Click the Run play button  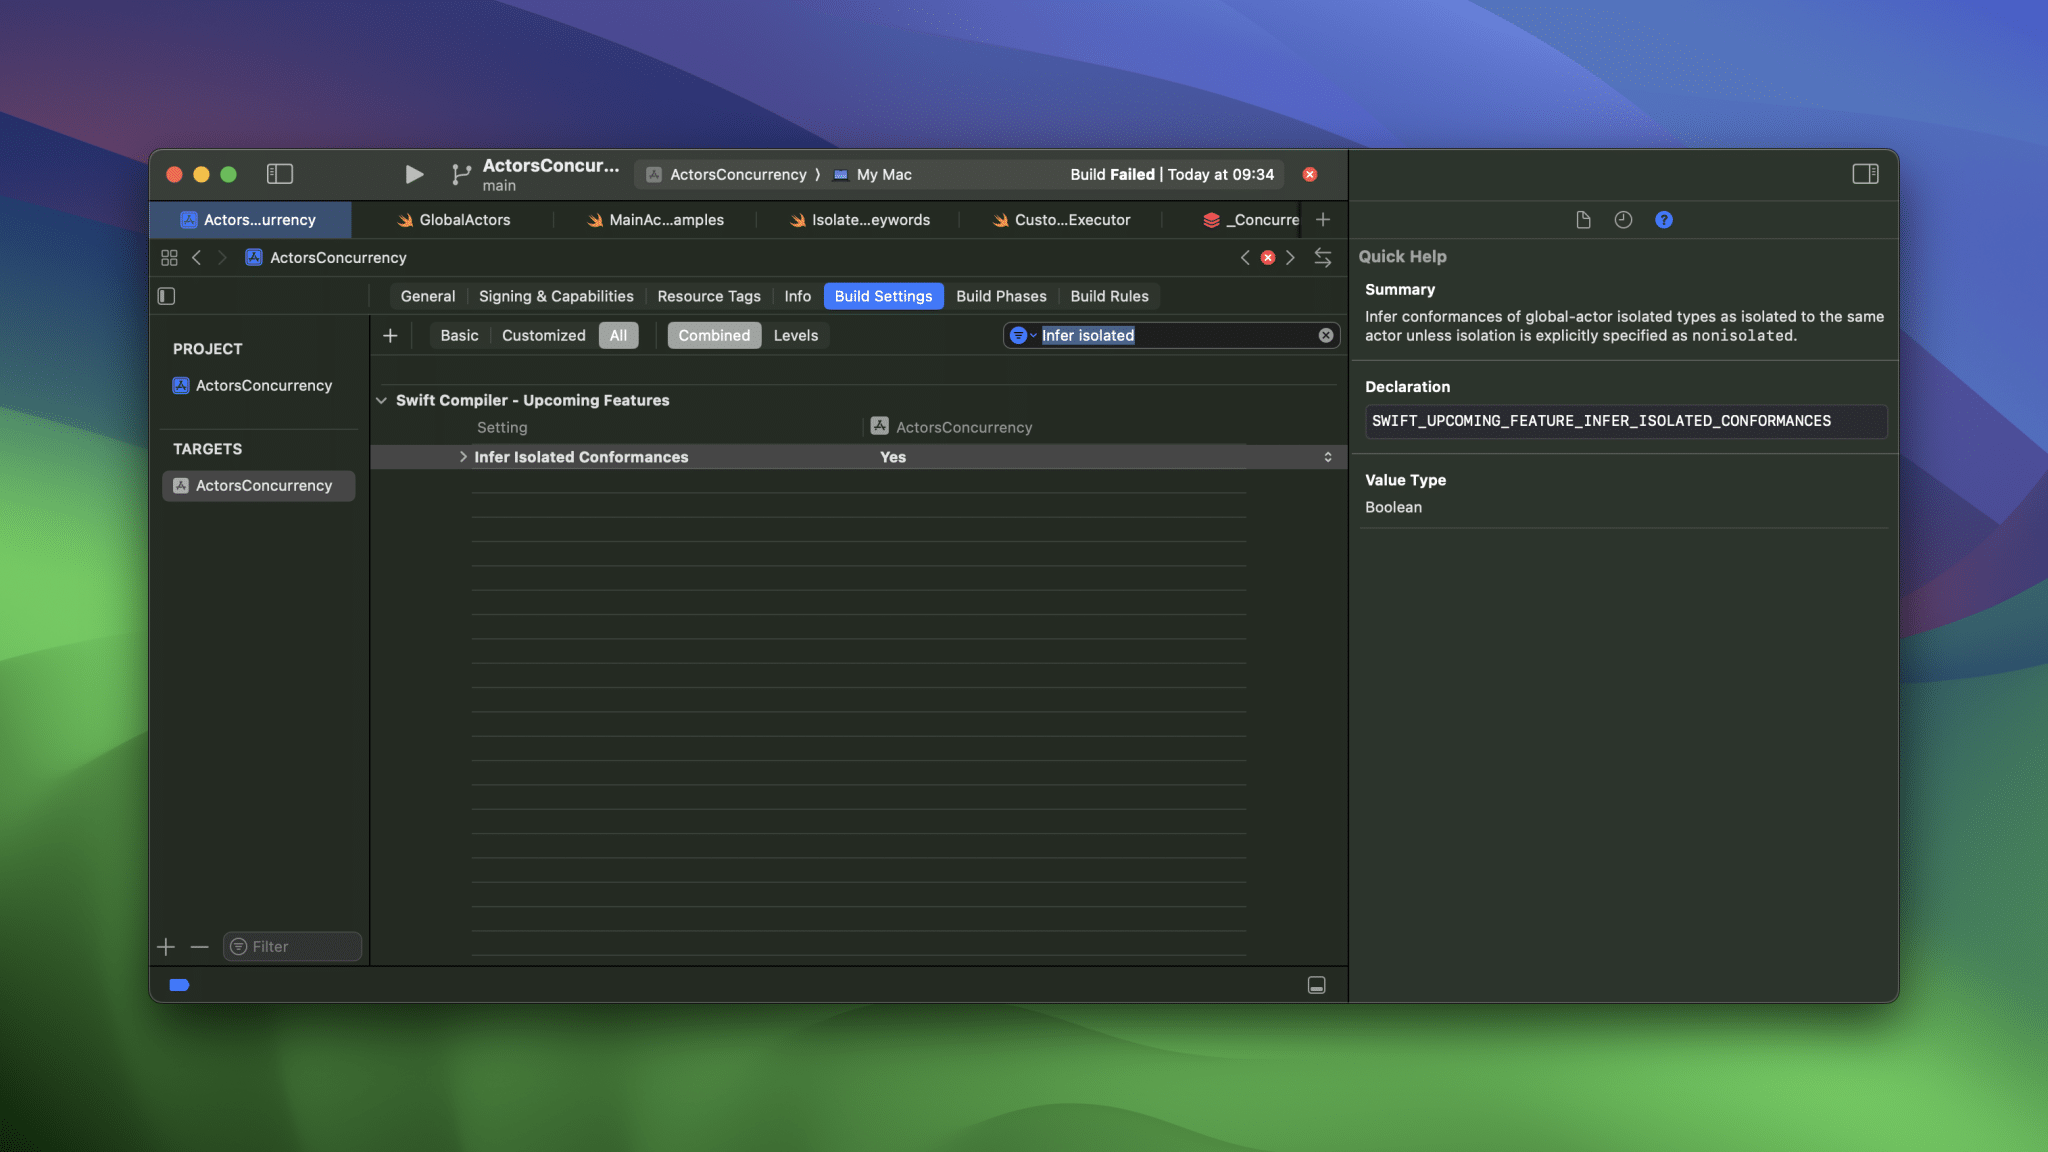pyautogui.click(x=413, y=175)
